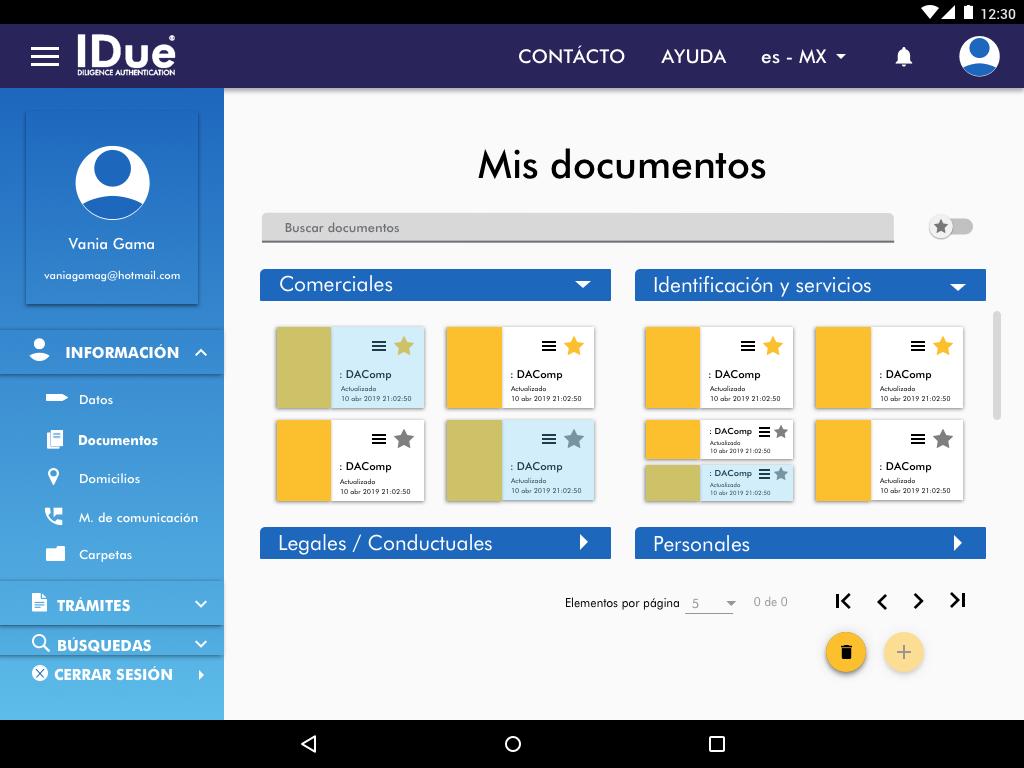This screenshot has width=1024, height=768.
Task: Click the CONTÁCTO link
Action: pos(571,57)
